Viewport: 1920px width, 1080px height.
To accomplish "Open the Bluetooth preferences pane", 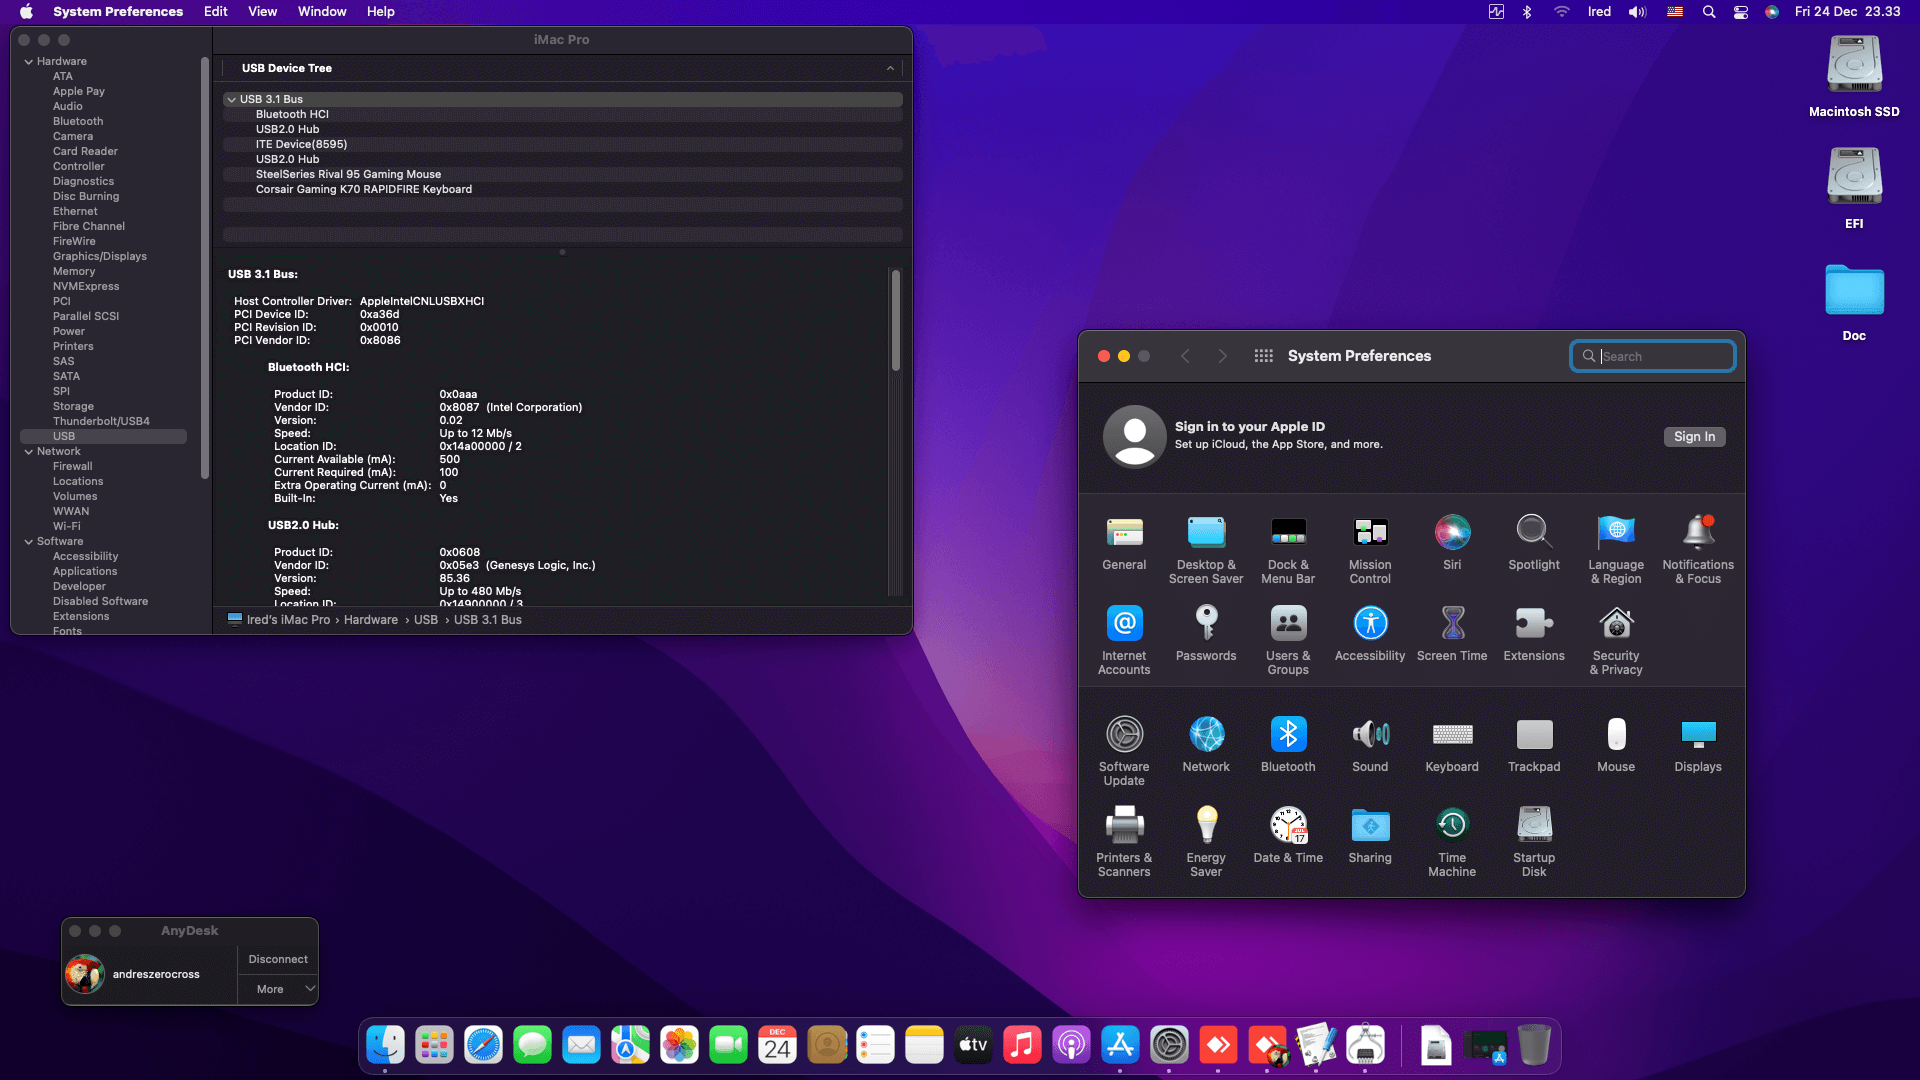I will click(1288, 745).
